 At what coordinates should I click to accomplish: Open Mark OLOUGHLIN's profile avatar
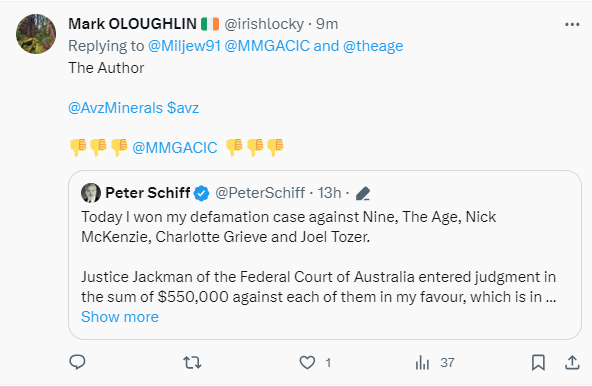pyautogui.click(x=36, y=34)
